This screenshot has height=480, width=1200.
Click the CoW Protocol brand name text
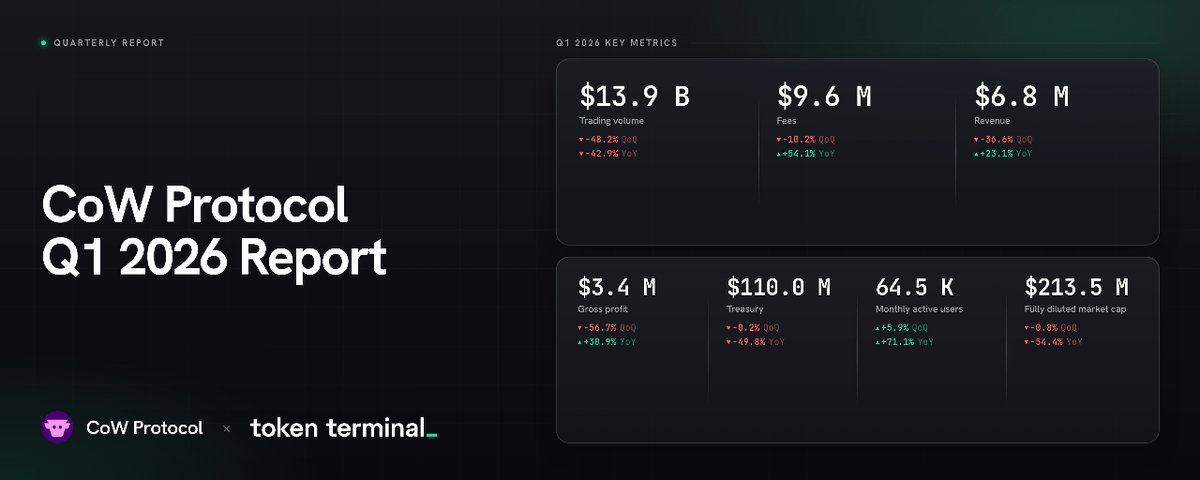point(145,428)
